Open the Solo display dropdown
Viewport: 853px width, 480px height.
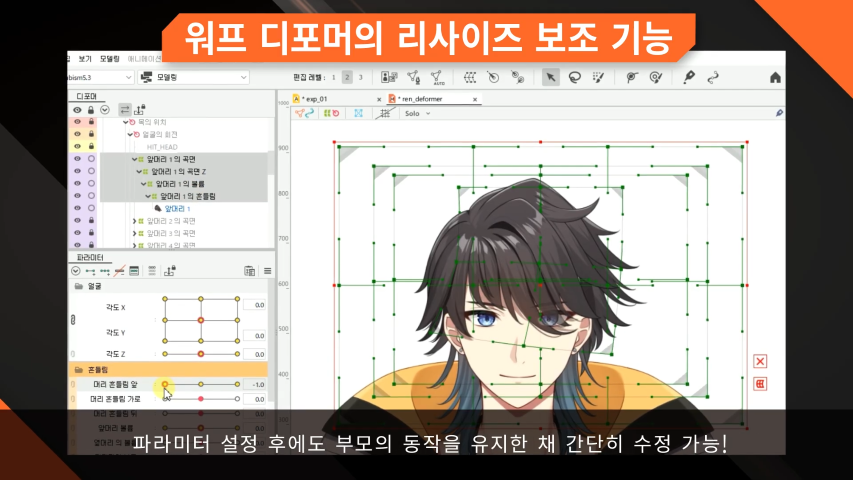[418, 113]
